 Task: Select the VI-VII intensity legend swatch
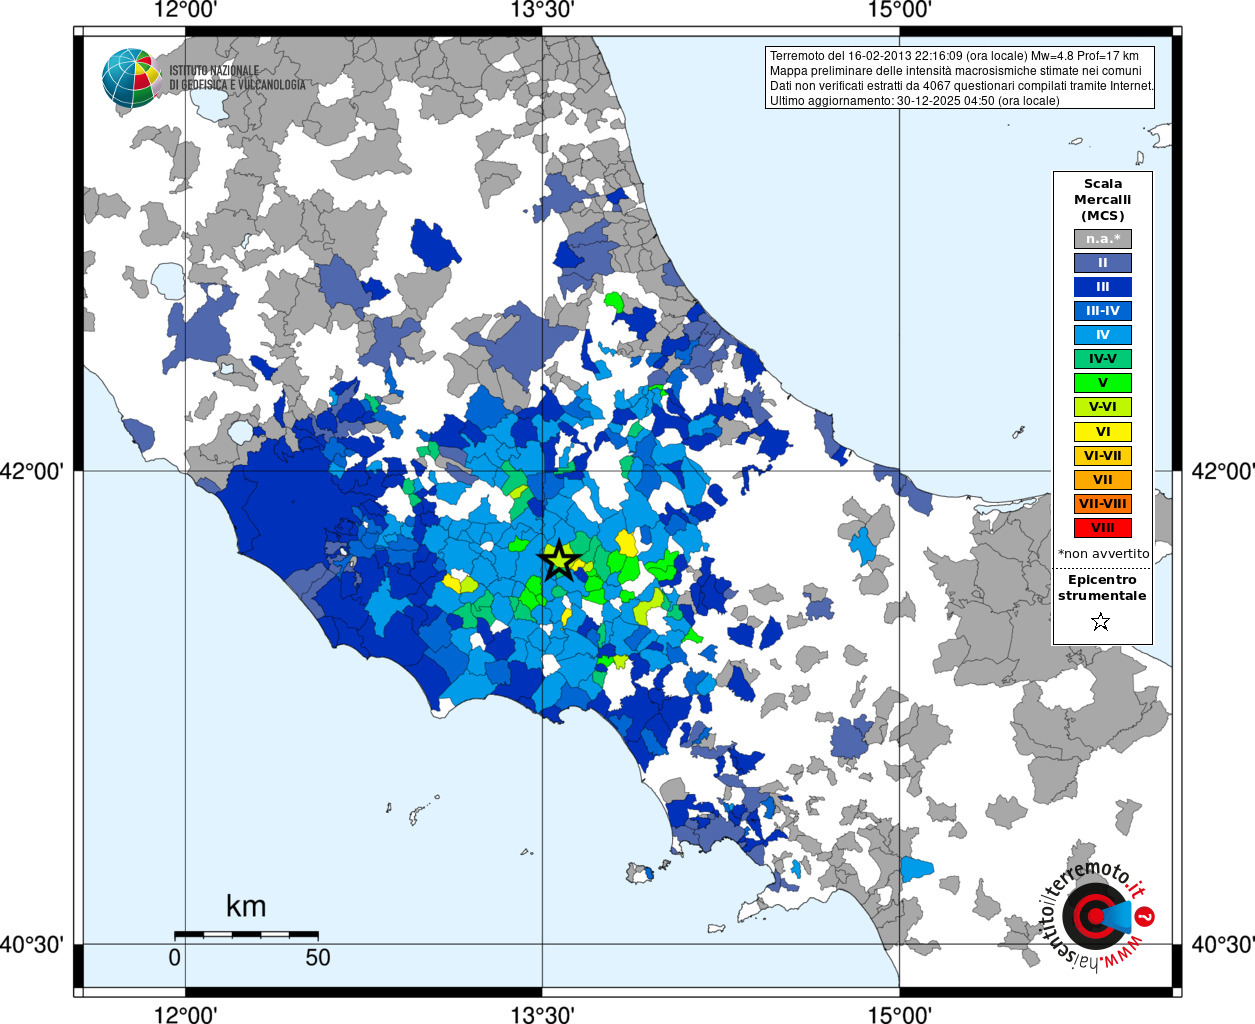[1103, 456]
